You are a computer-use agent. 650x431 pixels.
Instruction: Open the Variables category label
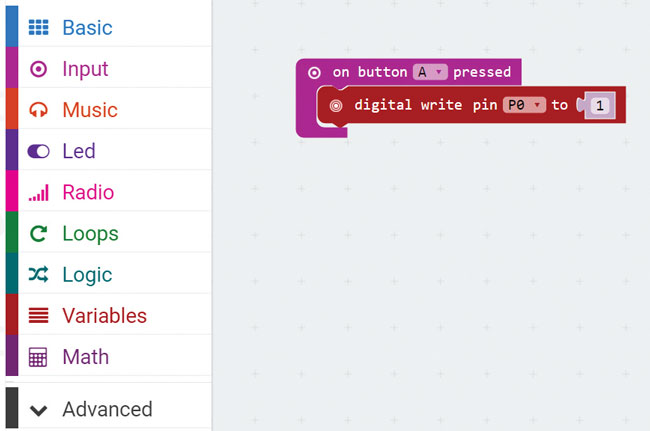[104, 316]
